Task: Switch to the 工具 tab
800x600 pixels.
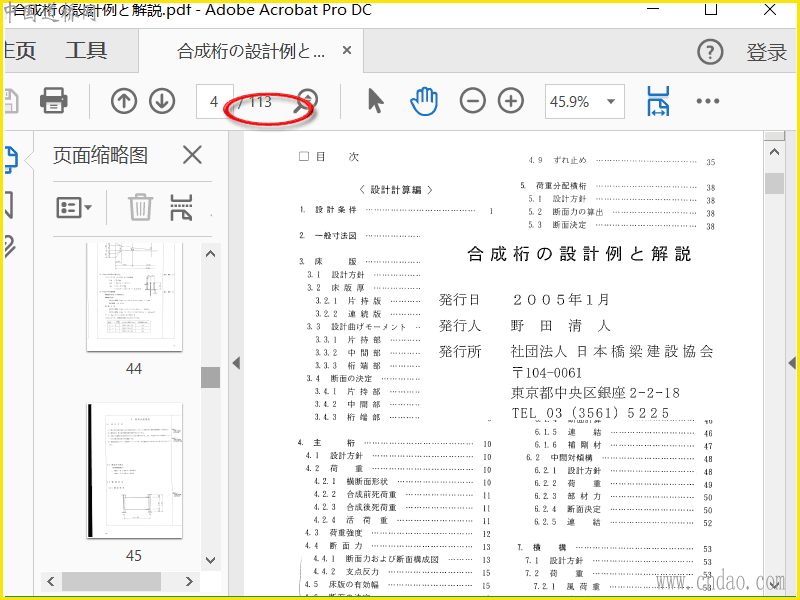Action: pyautogui.click(x=86, y=51)
